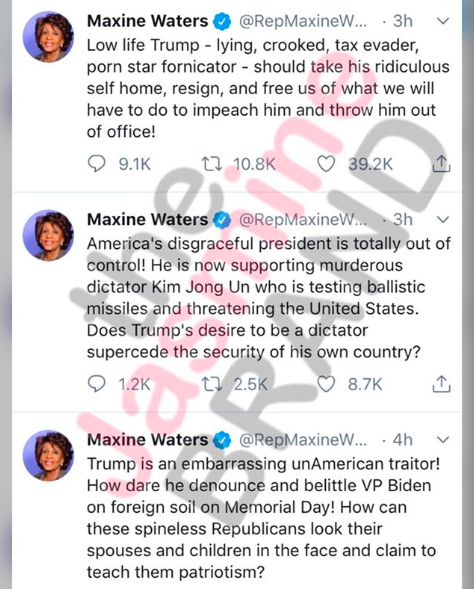
Task: Retweet the tweet with 2.5K retweets
Action: tap(212, 384)
